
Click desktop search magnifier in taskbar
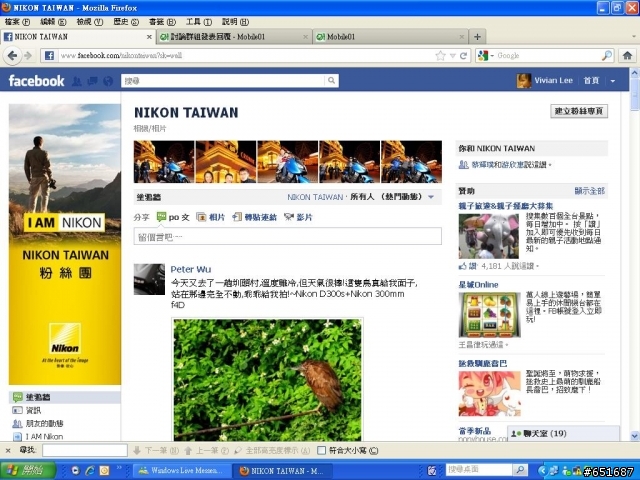pyautogui.click(x=520, y=470)
